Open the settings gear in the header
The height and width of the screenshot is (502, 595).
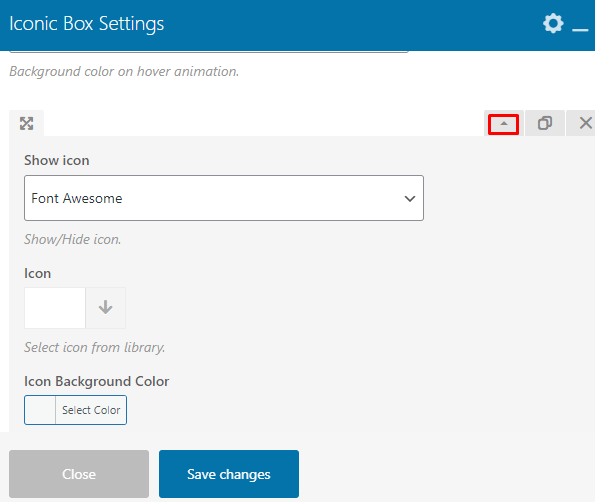click(x=553, y=24)
